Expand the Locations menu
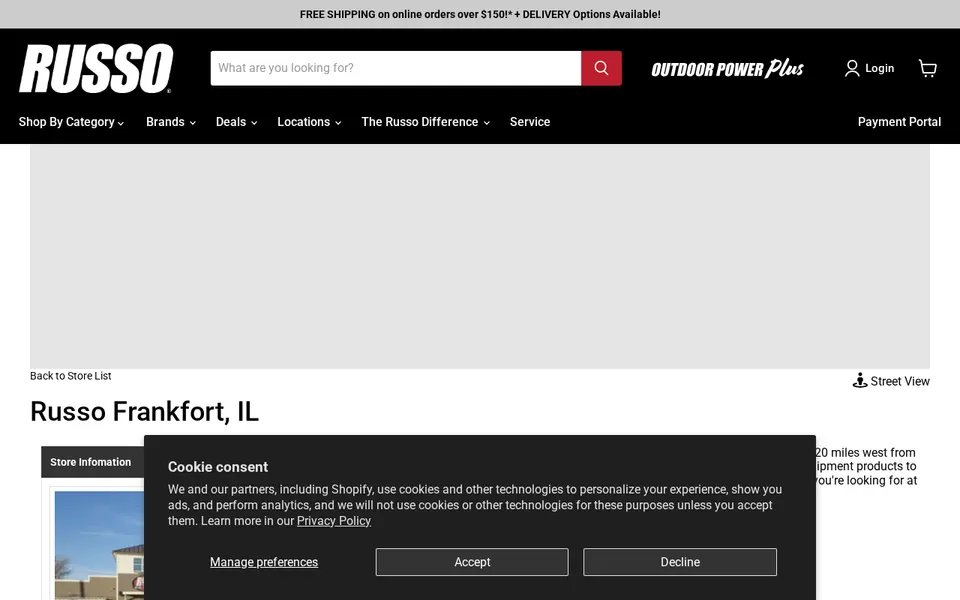Viewport: 960px width, 600px height. pyautogui.click(x=309, y=122)
